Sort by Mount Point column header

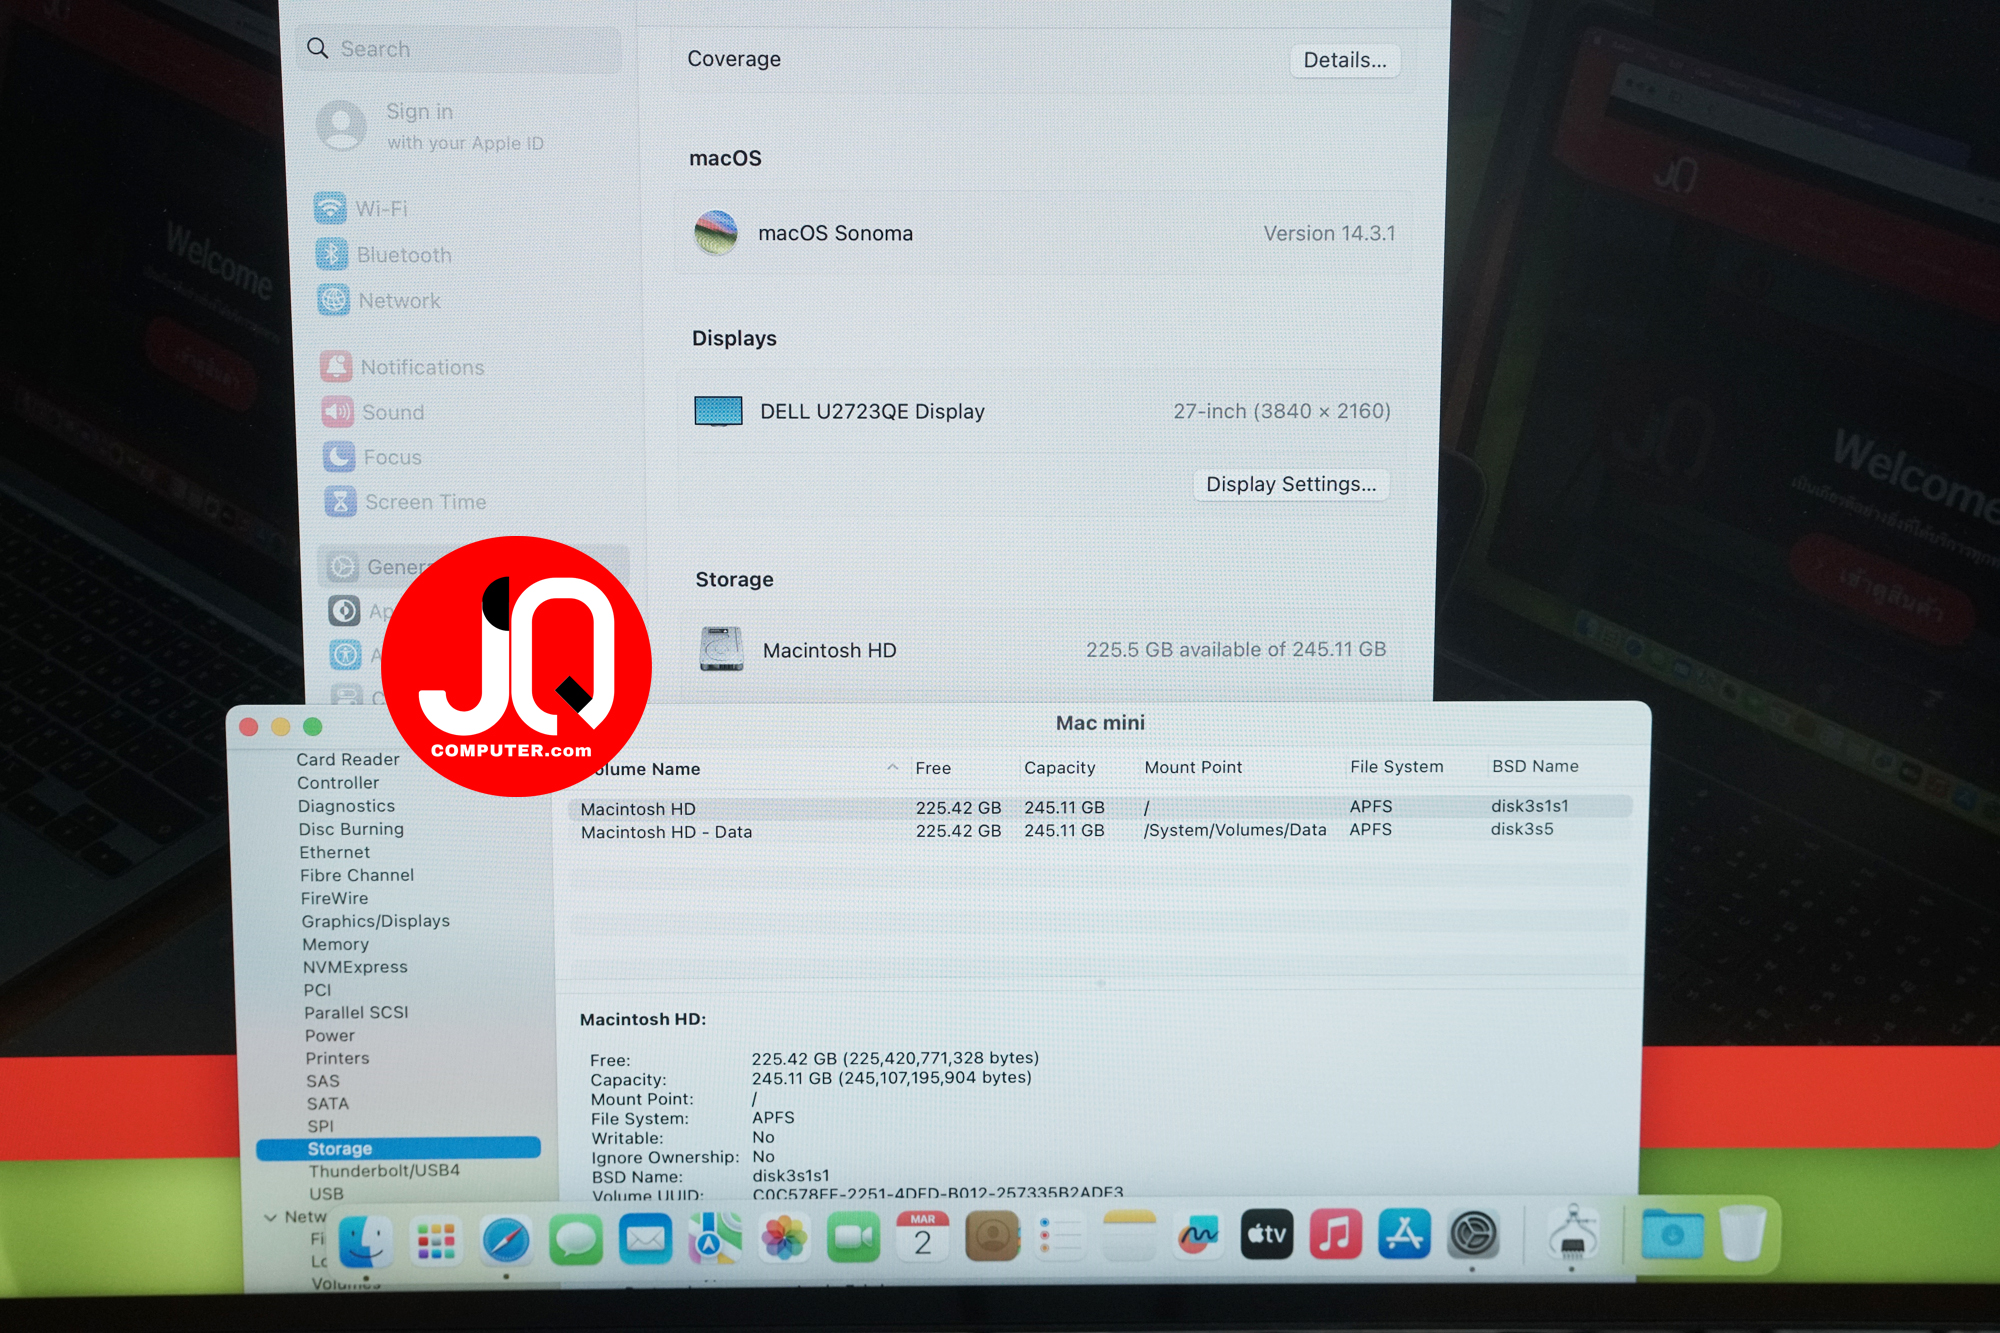click(x=1193, y=767)
